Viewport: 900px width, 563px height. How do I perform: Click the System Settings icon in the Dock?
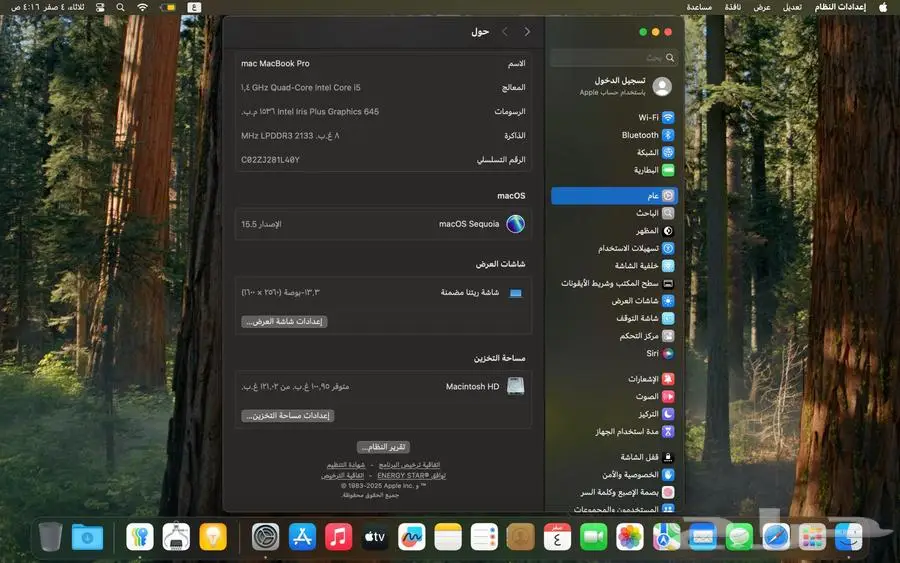coord(265,537)
